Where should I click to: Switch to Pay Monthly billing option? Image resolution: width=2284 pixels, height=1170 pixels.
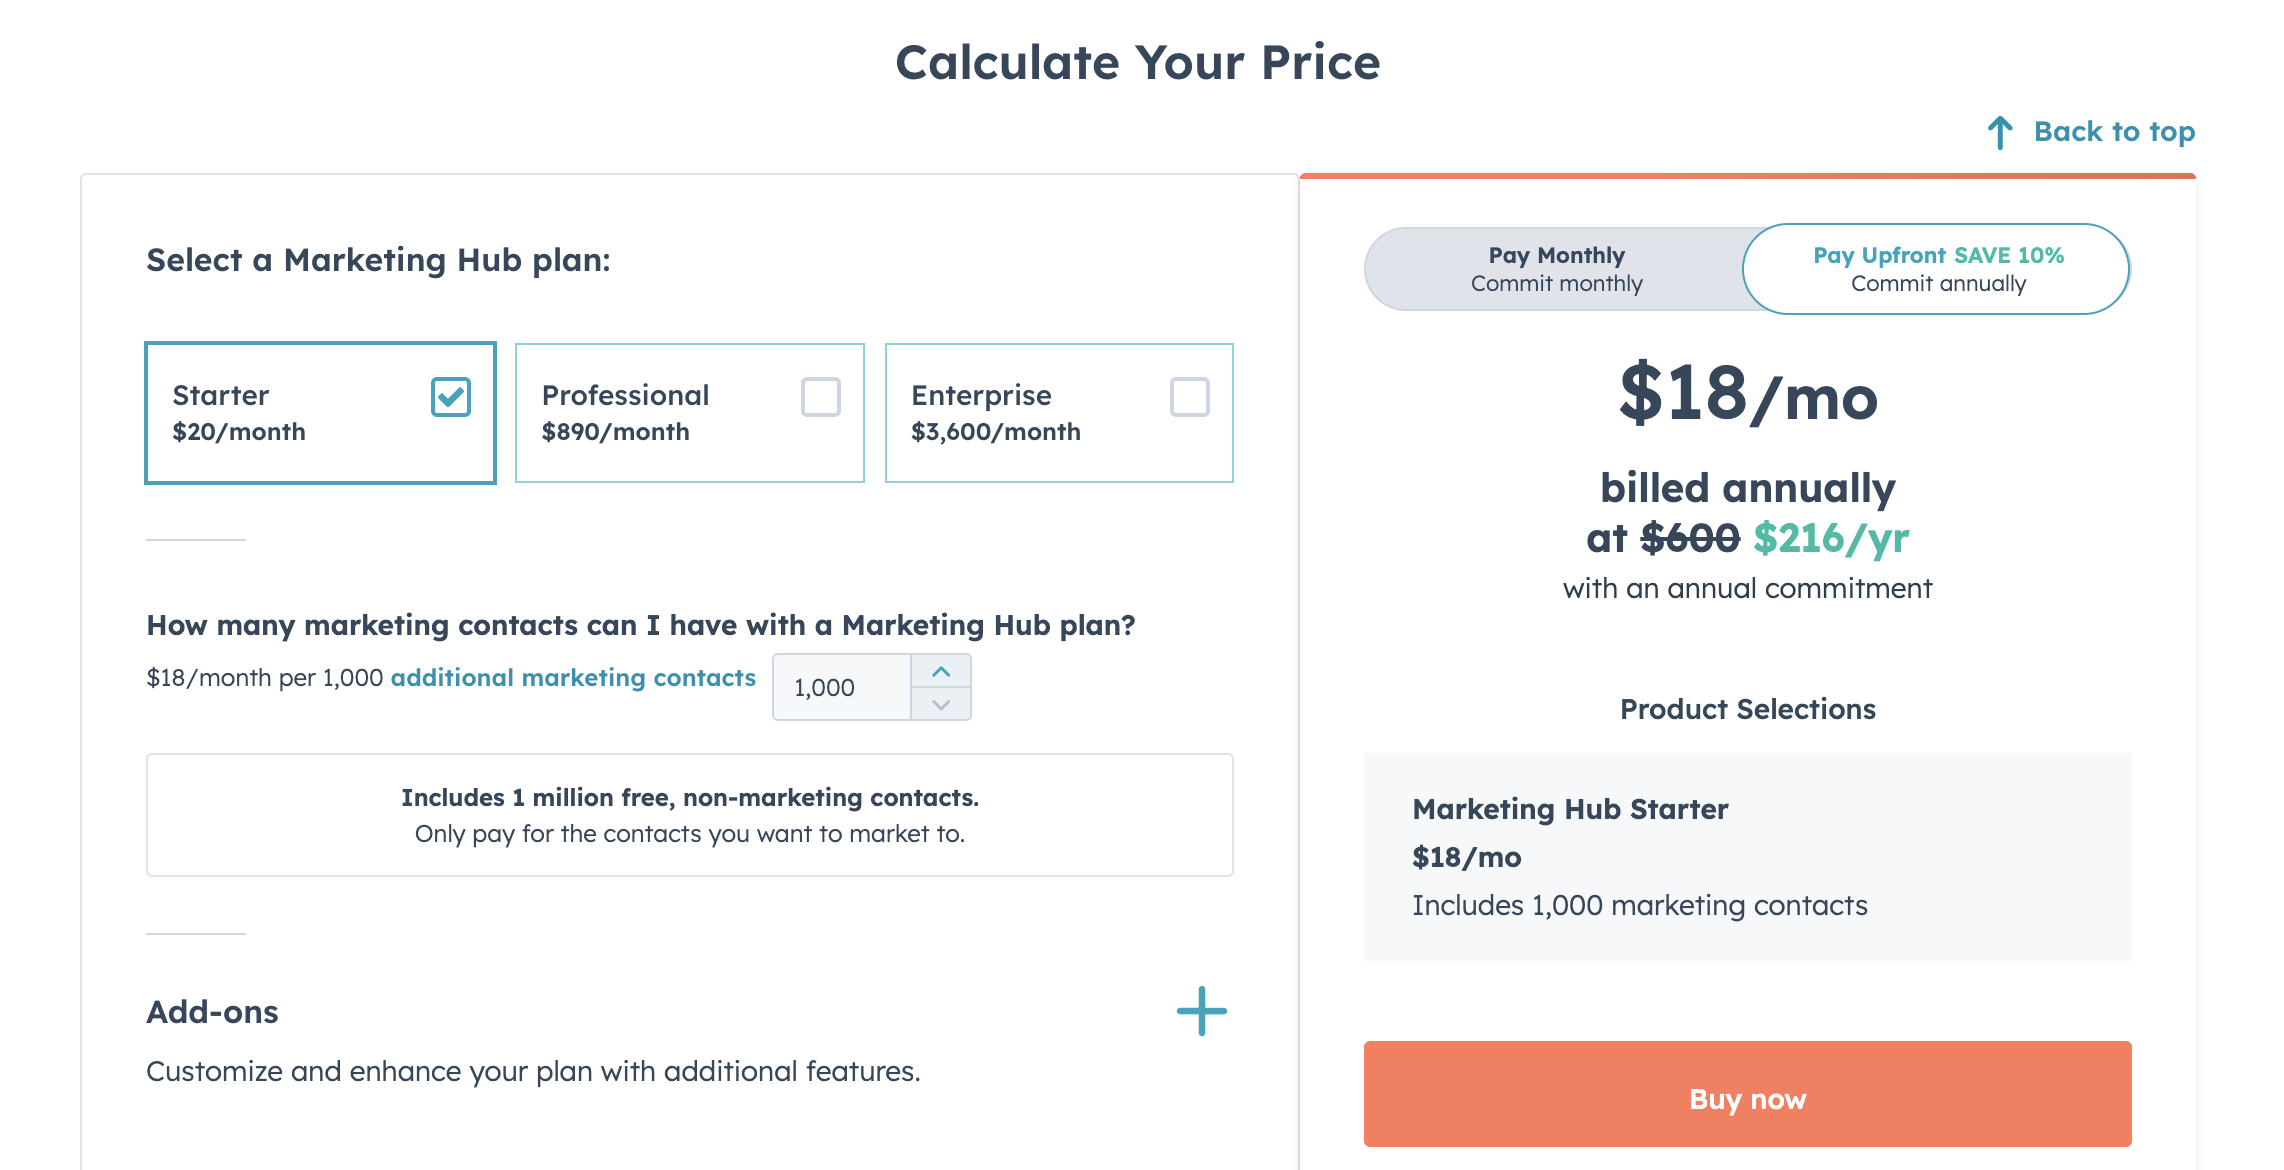pos(1556,269)
